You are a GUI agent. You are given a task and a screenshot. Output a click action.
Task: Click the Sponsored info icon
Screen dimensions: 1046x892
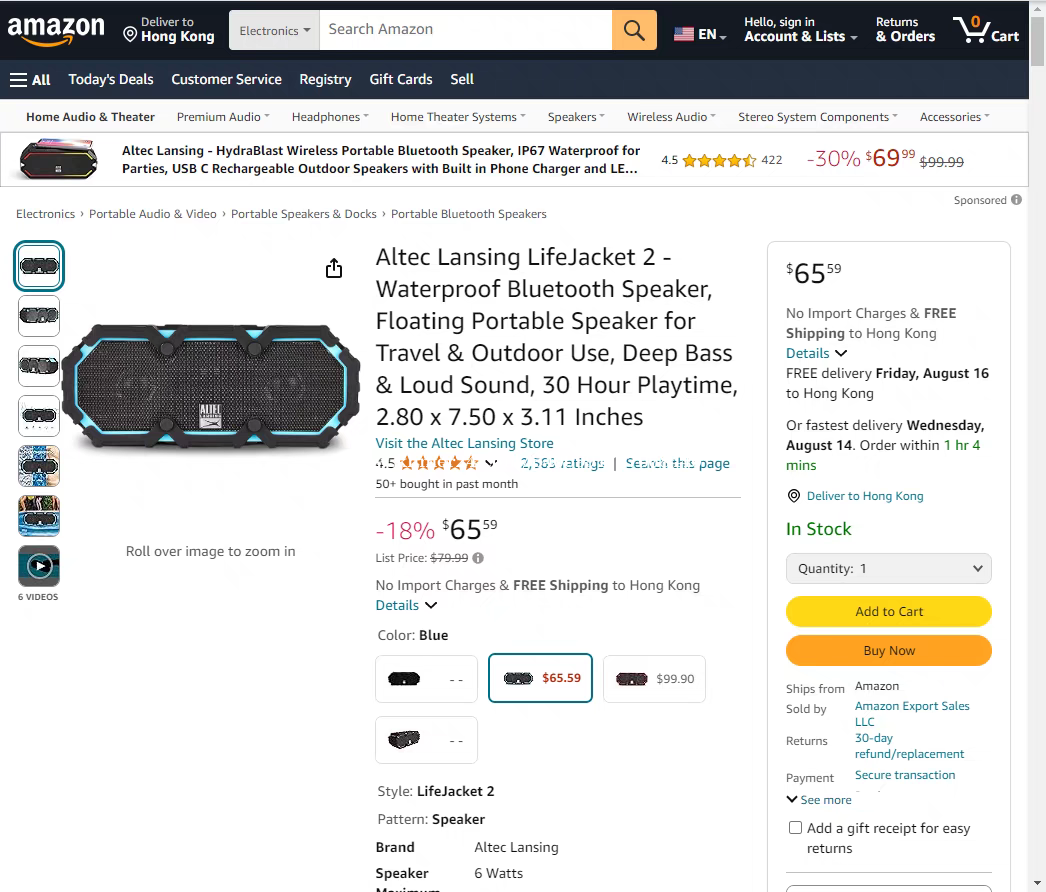click(x=1016, y=199)
